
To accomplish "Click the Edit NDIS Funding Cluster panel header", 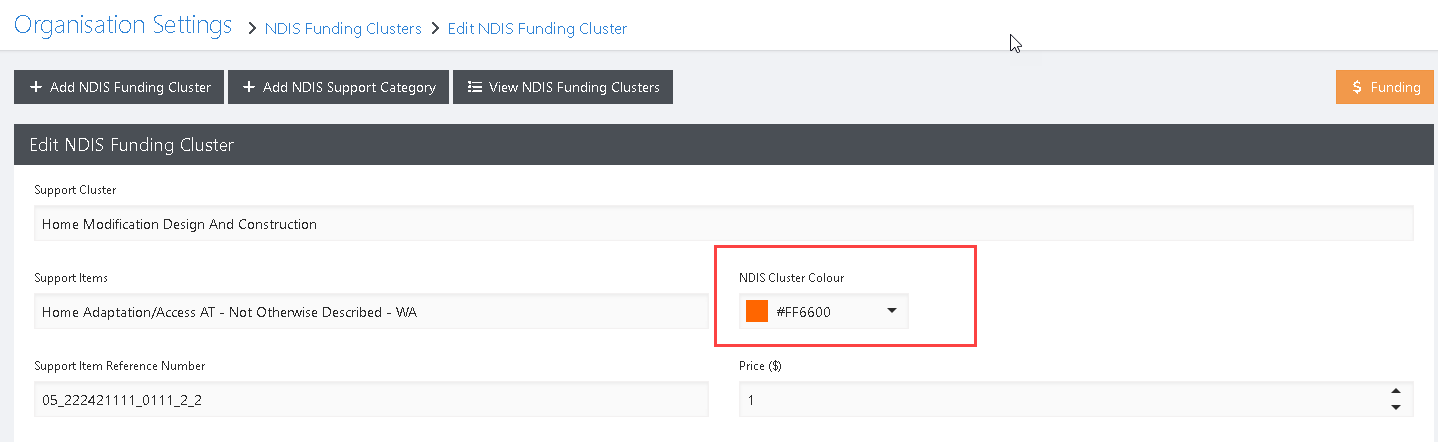I will pyautogui.click(x=724, y=145).
